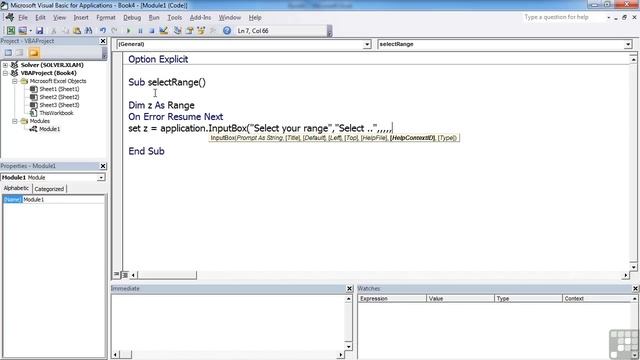The width and height of the screenshot is (640, 360).
Task: Open toolbar options at toolbar end
Action: [x=329, y=31]
